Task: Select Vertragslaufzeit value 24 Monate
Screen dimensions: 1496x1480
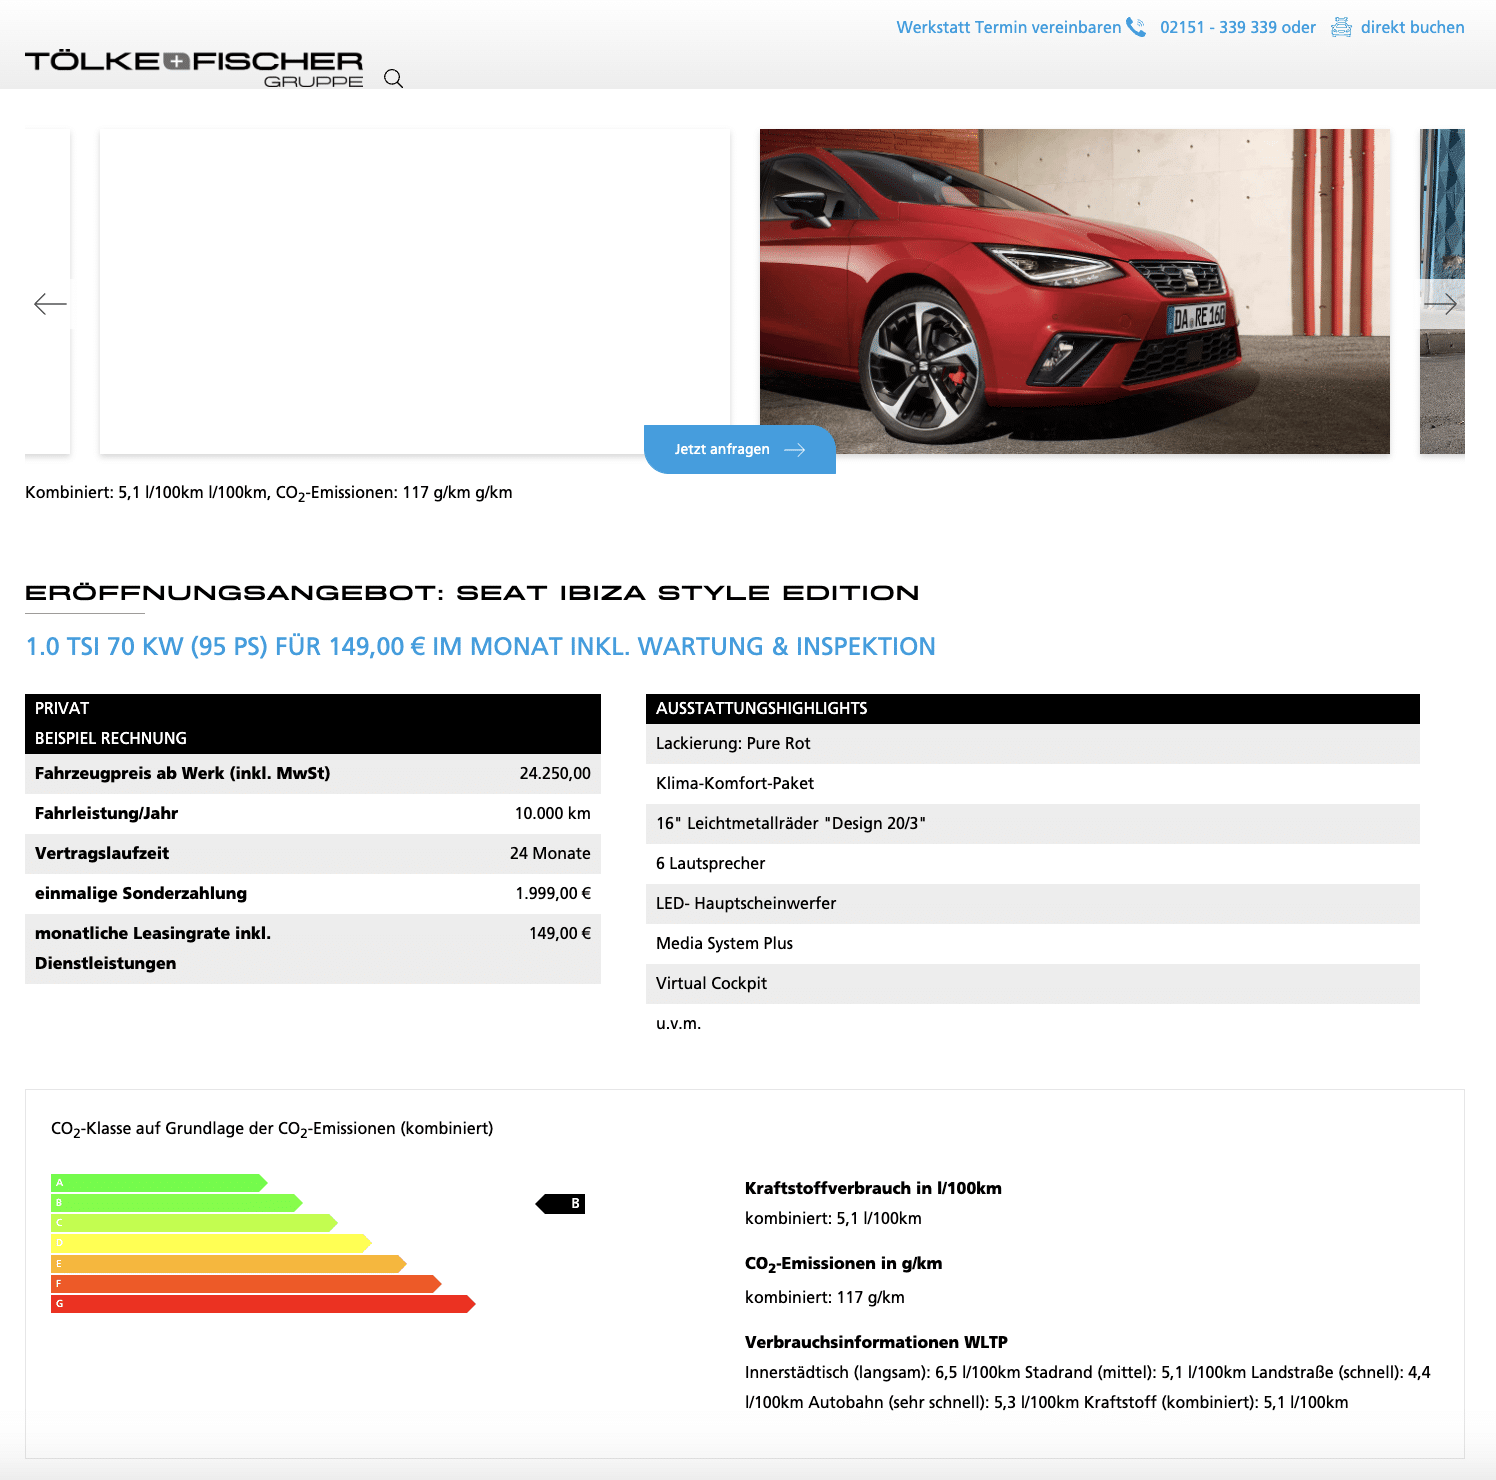Action: coord(550,853)
